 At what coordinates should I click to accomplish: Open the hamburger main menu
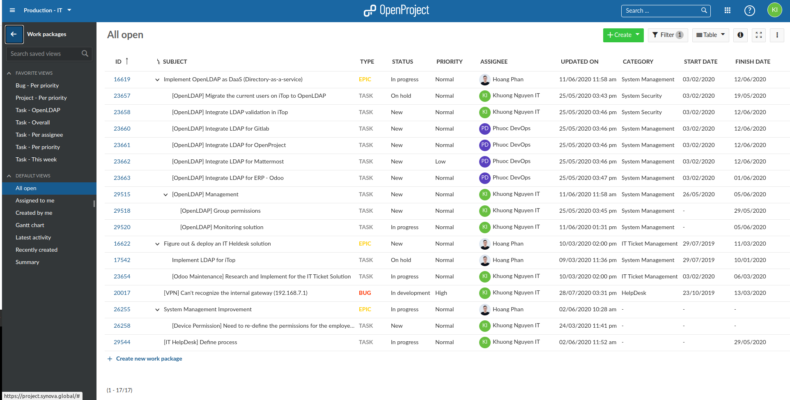pyautogui.click(x=9, y=10)
